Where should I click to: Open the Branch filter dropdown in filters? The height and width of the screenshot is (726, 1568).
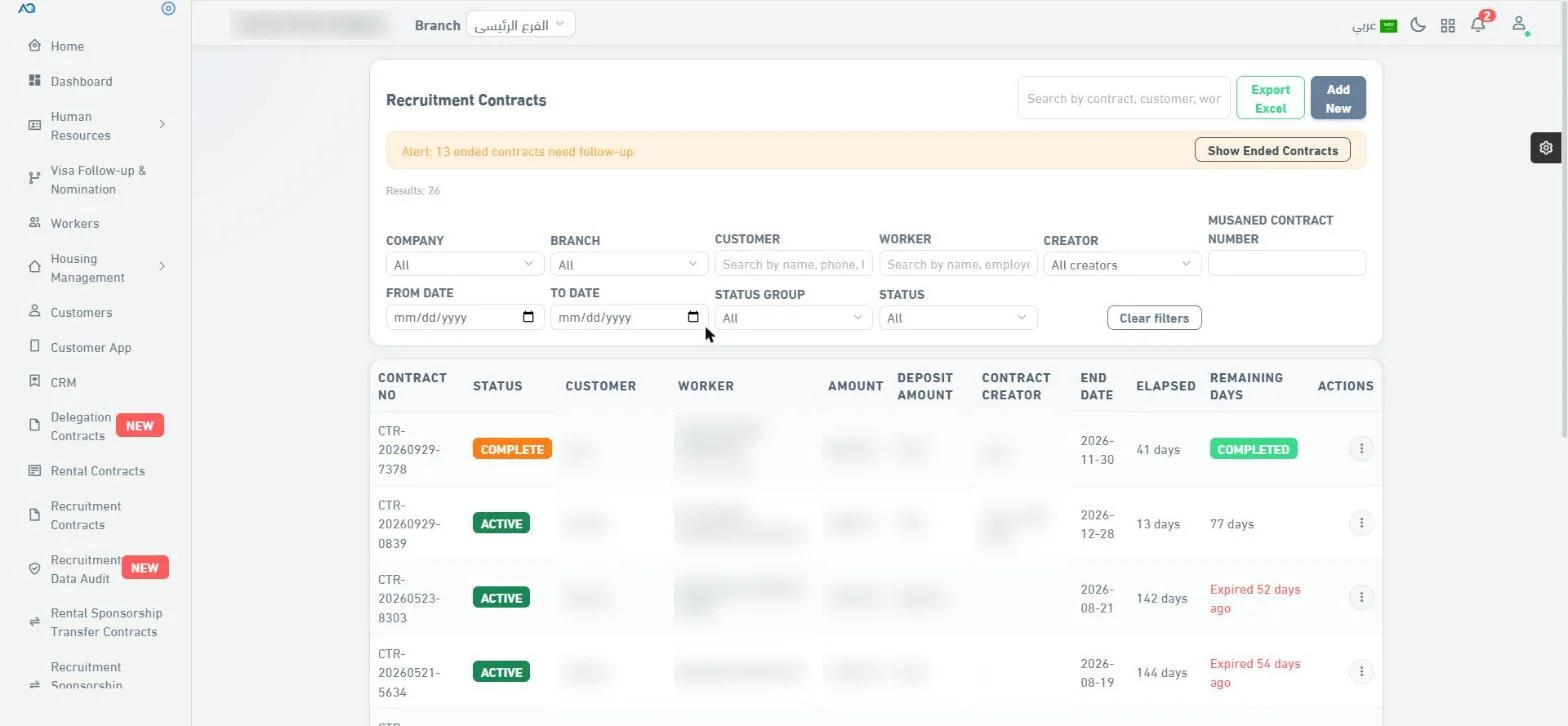(629, 264)
